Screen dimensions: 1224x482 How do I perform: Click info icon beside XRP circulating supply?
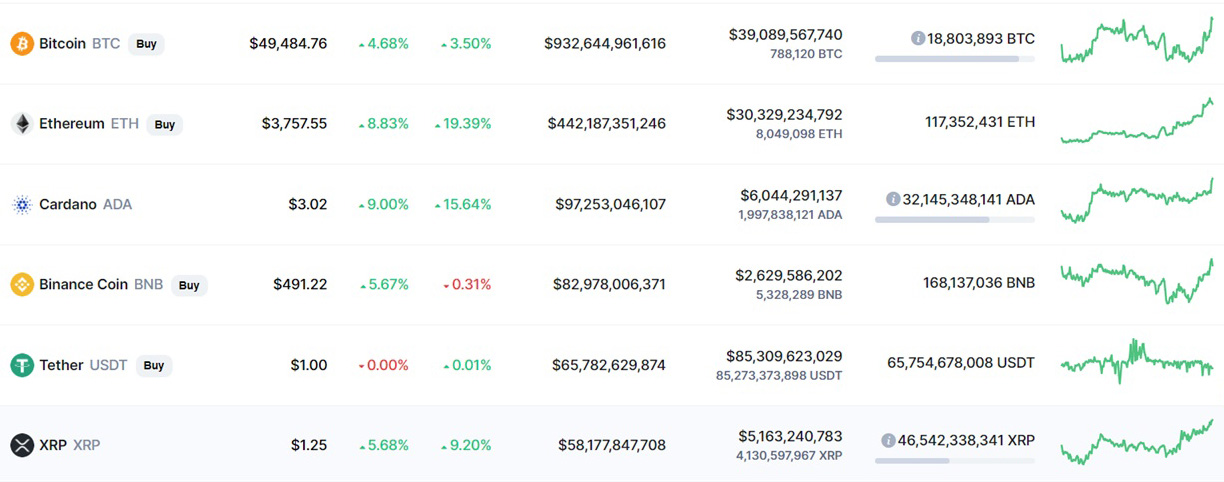pyautogui.click(x=888, y=440)
